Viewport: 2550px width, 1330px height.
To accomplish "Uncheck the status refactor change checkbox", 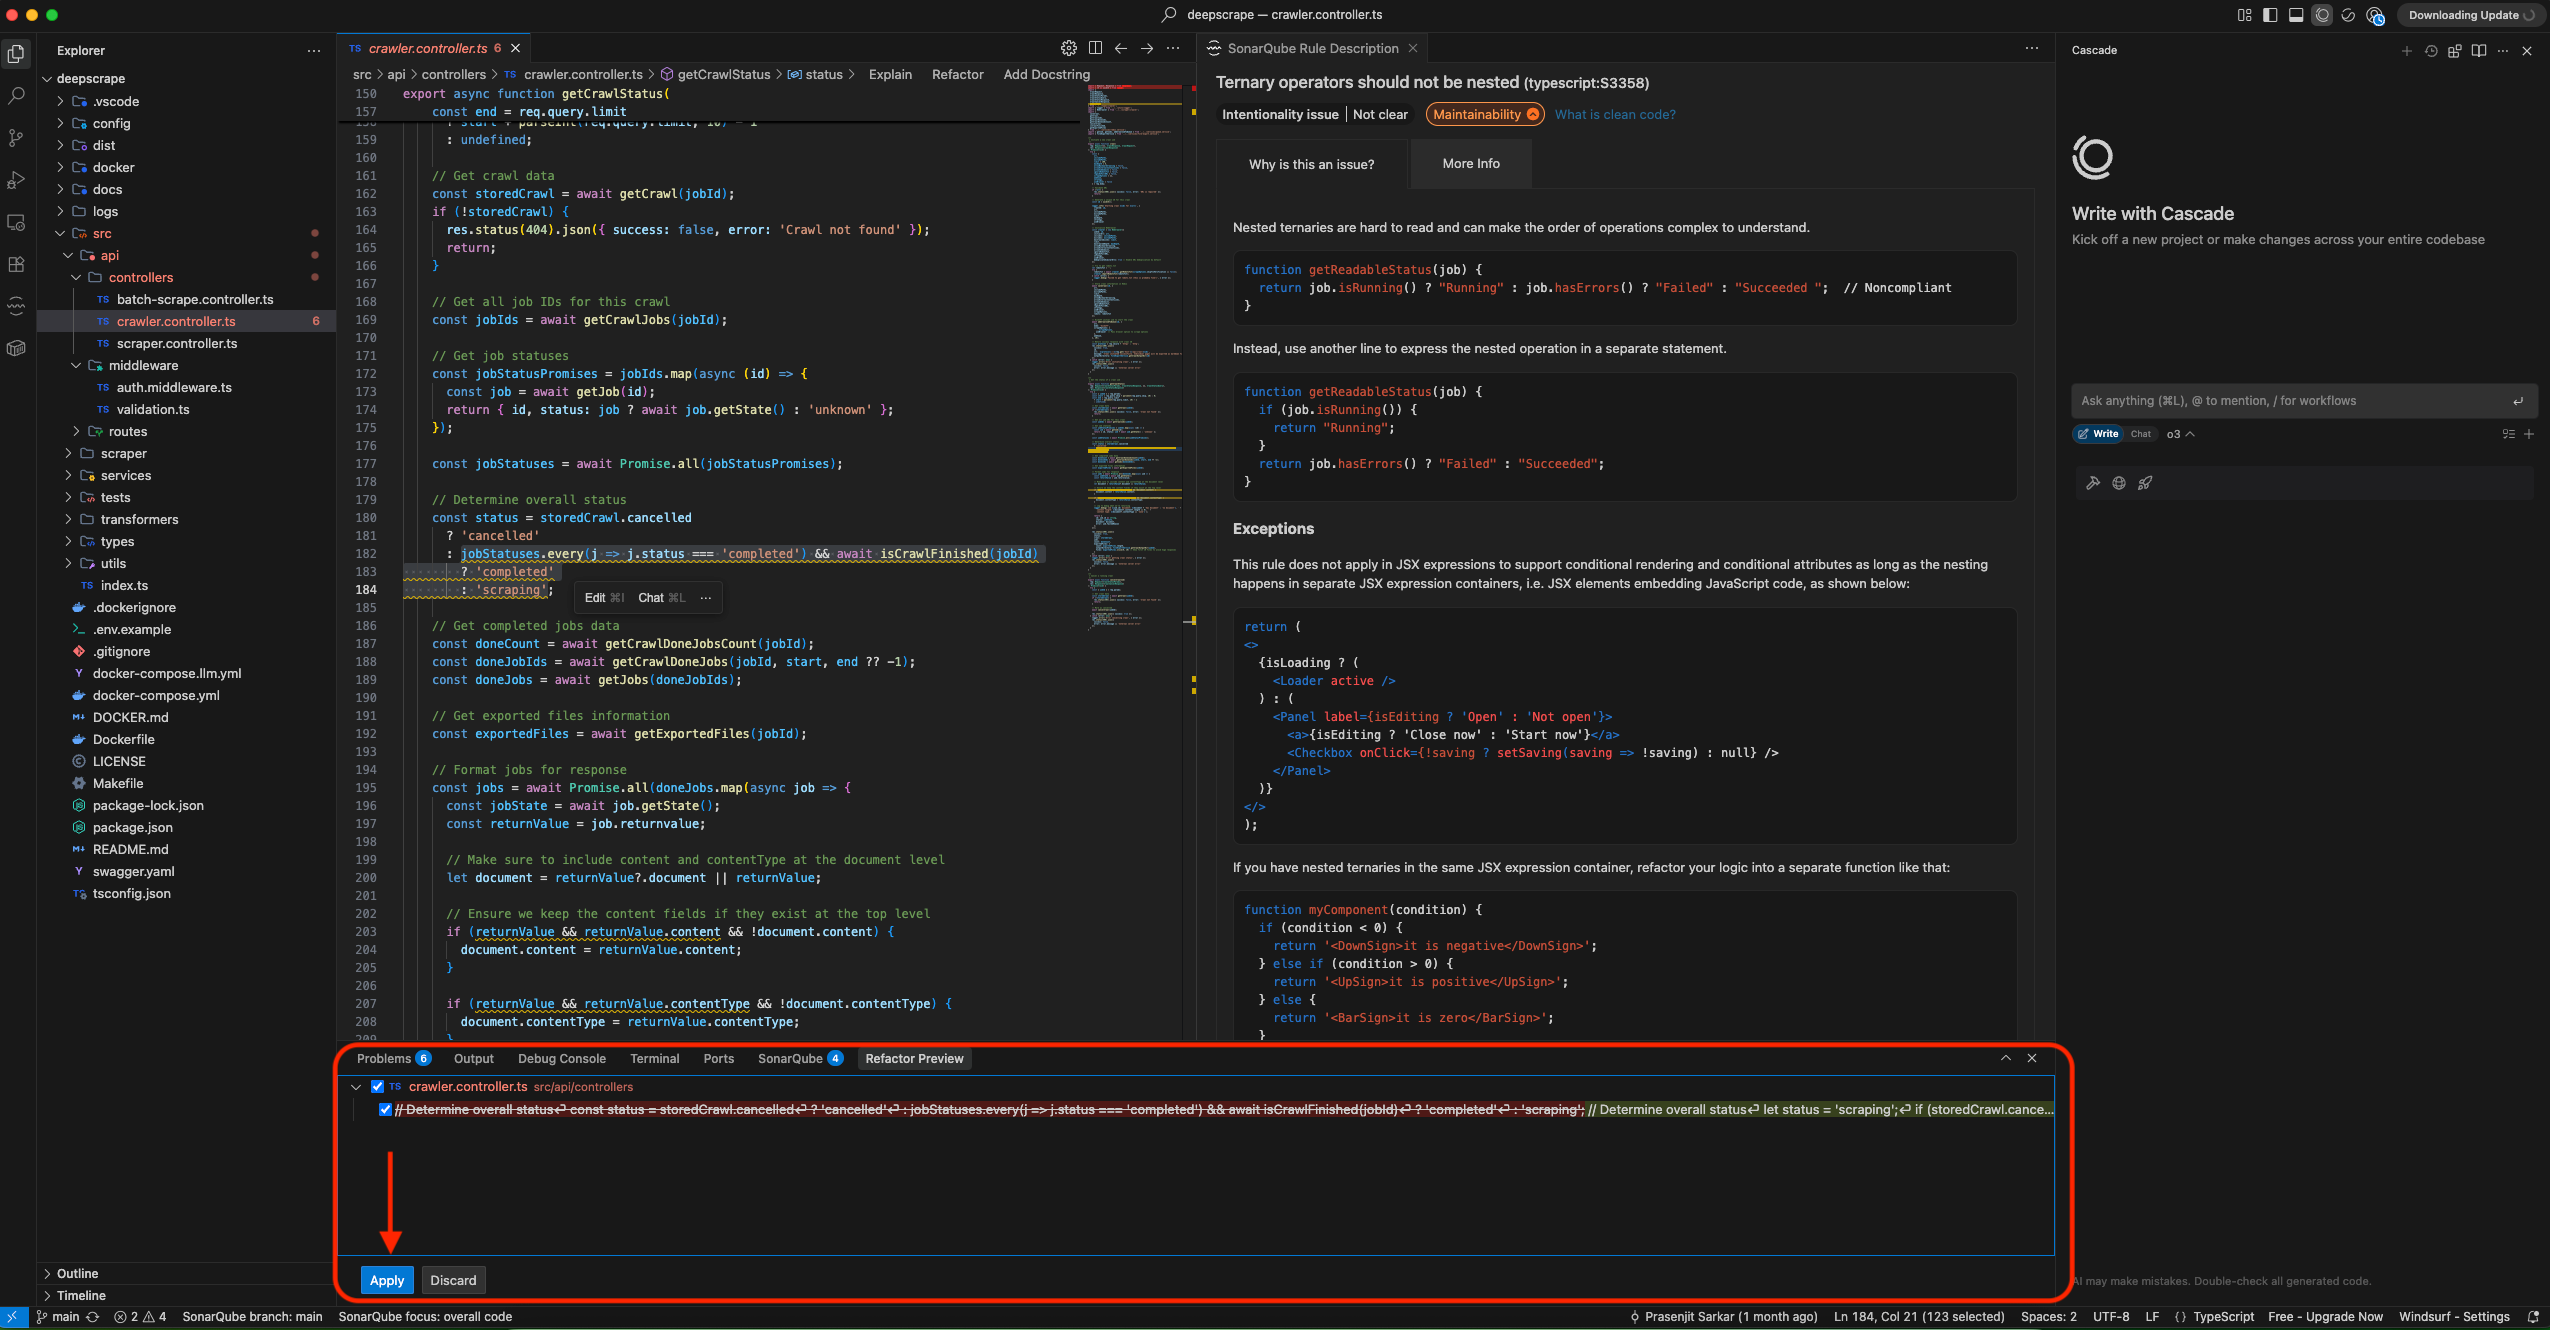I will (385, 1109).
